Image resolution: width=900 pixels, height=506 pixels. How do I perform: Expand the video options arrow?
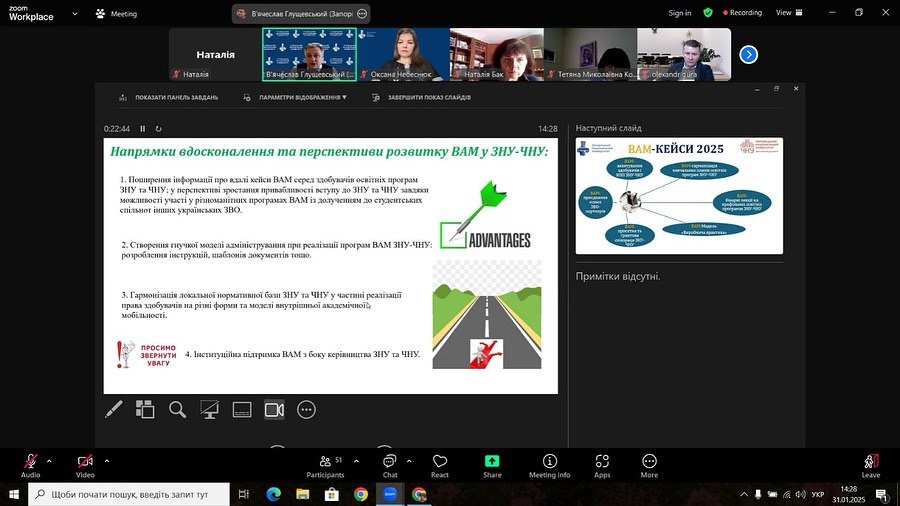[106, 461]
